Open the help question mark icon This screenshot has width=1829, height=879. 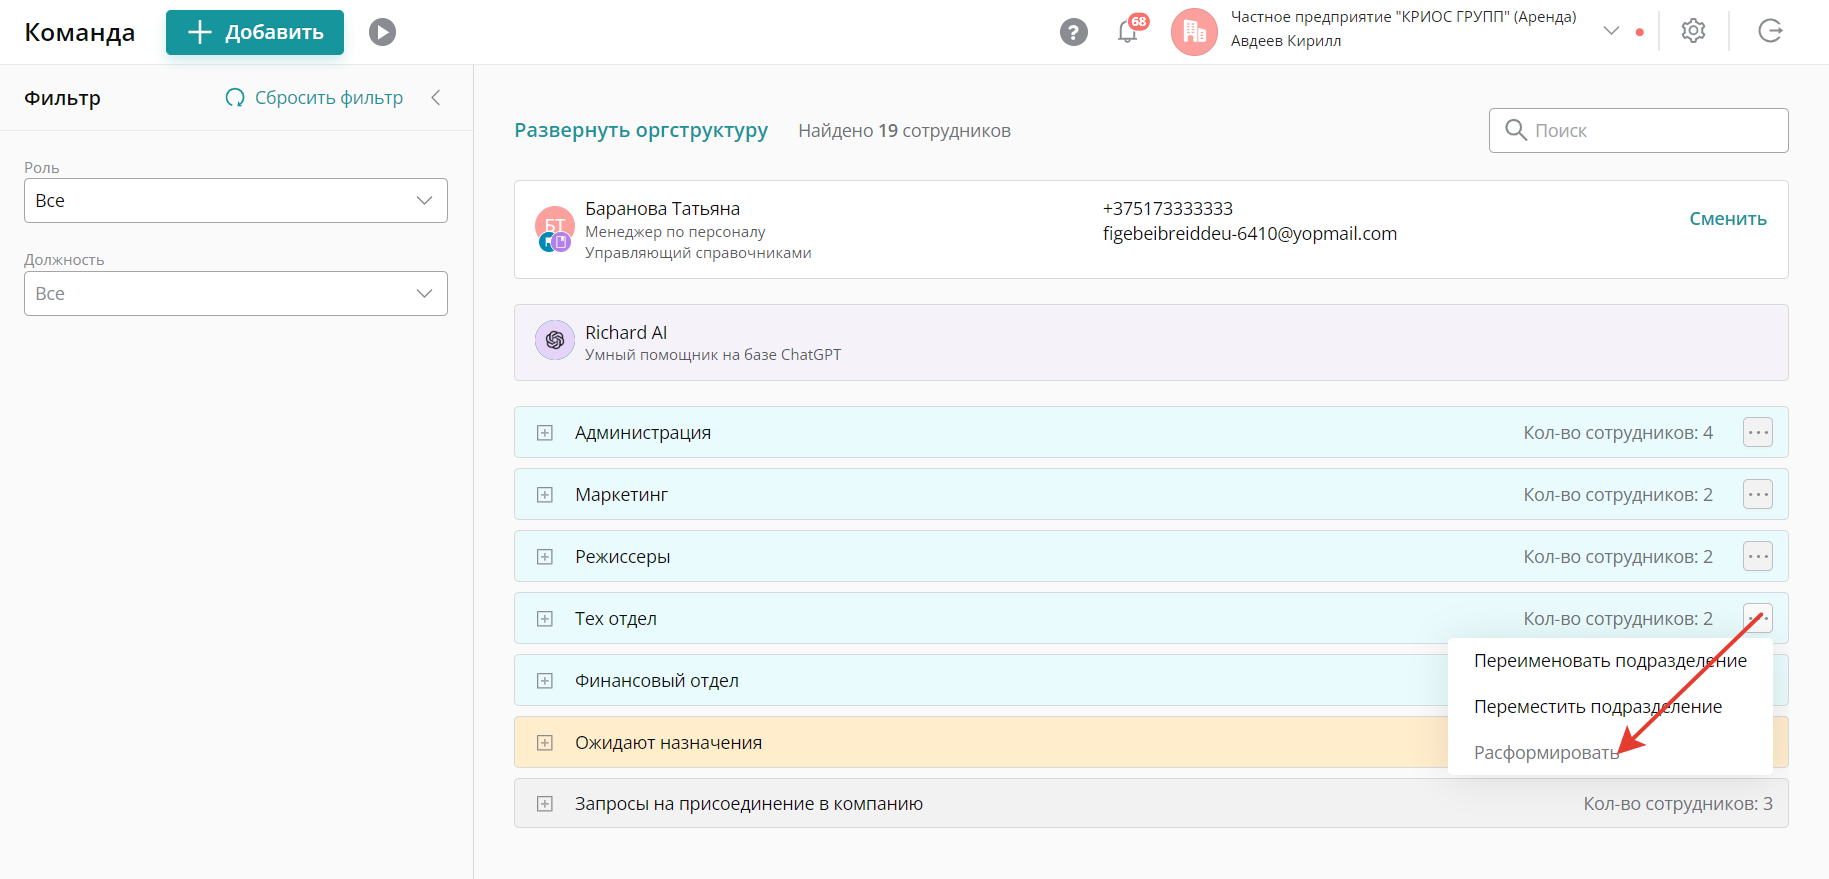tap(1073, 32)
